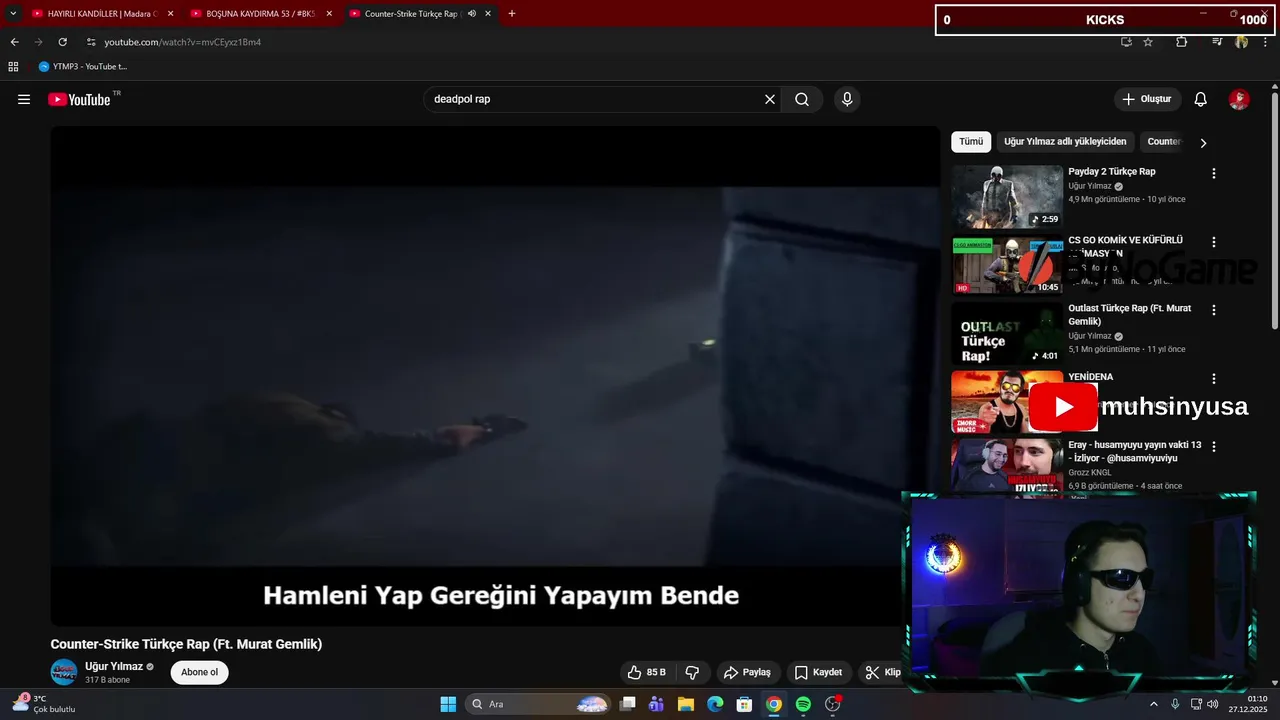Click the video player to pause
1280x720 pixels.
pyautogui.click(x=495, y=376)
